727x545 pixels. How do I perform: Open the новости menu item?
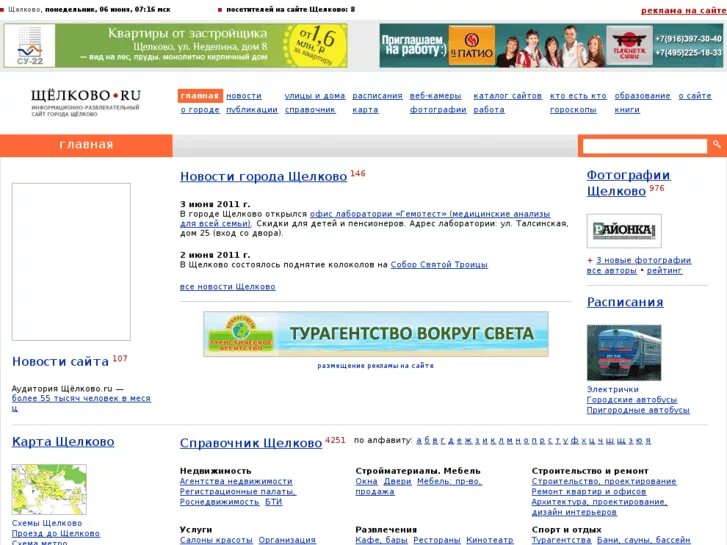pos(244,96)
